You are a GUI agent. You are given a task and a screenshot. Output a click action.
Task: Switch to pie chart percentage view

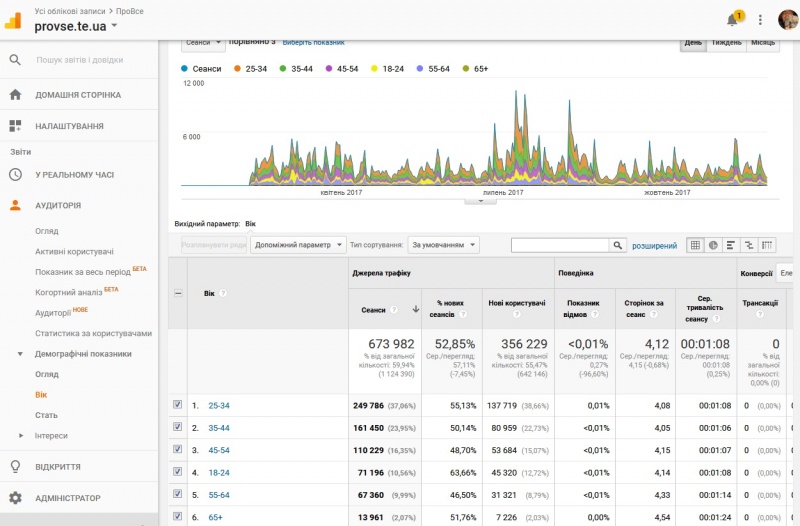[x=713, y=245]
